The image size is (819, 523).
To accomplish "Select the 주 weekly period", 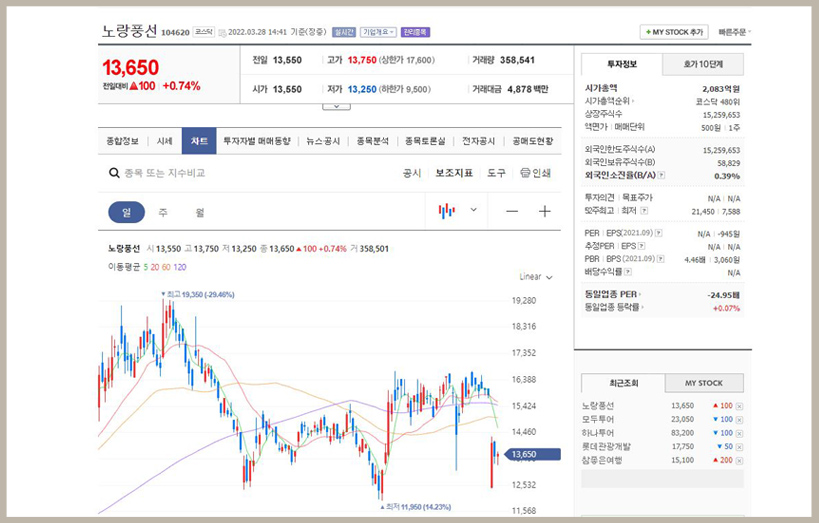I will (163, 212).
